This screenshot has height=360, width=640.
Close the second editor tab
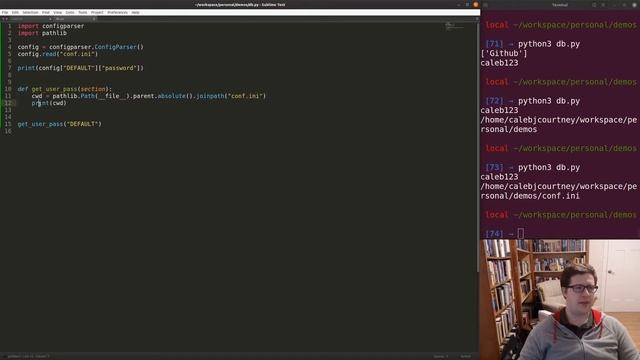[x=94, y=19]
